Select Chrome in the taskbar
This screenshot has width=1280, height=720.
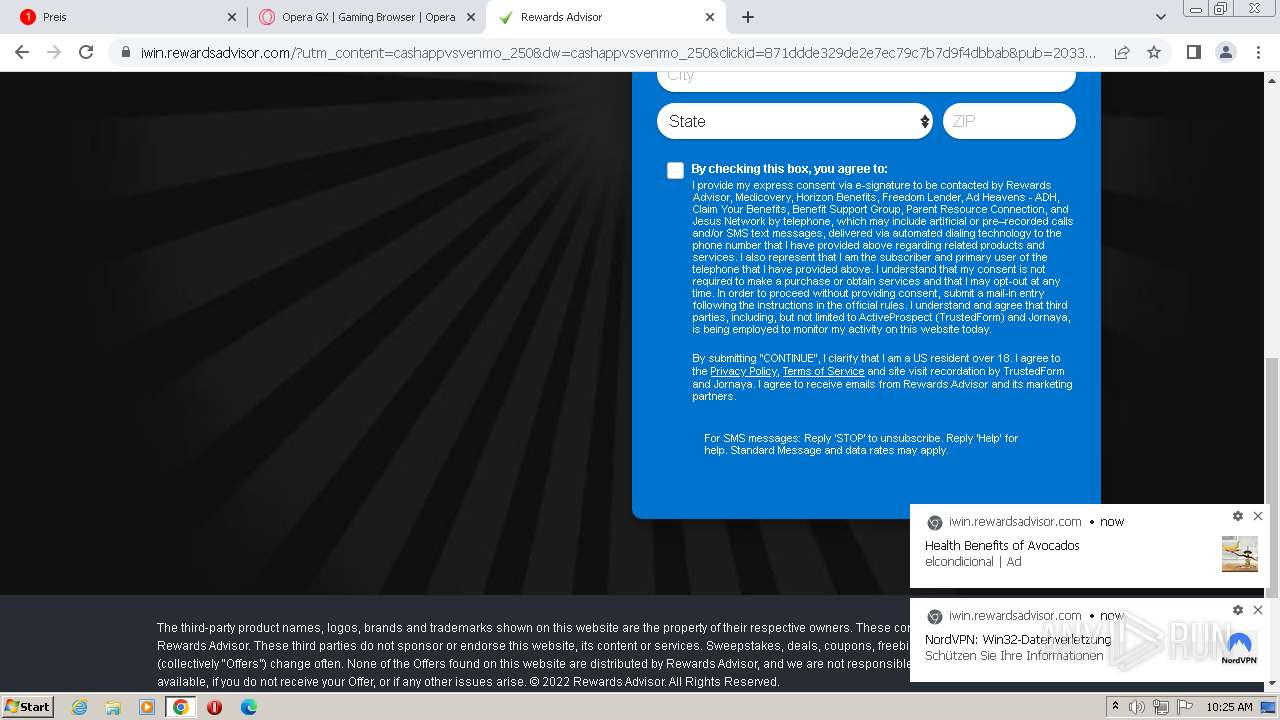point(181,707)
